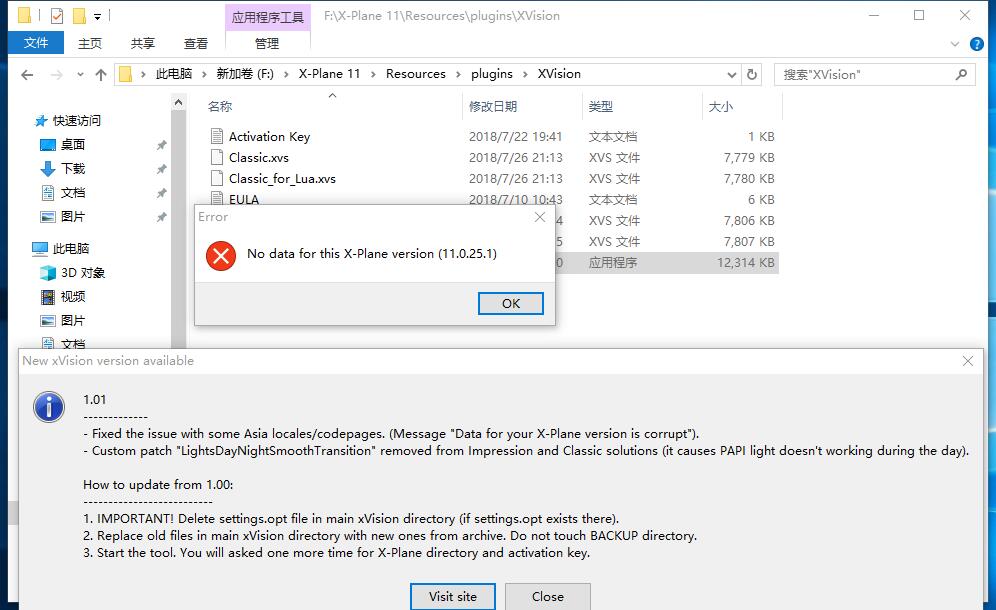The height and width of the screenshot is (610, 996).
Task: Click the pin icon next to 桌面
Action: coord(161,145)
